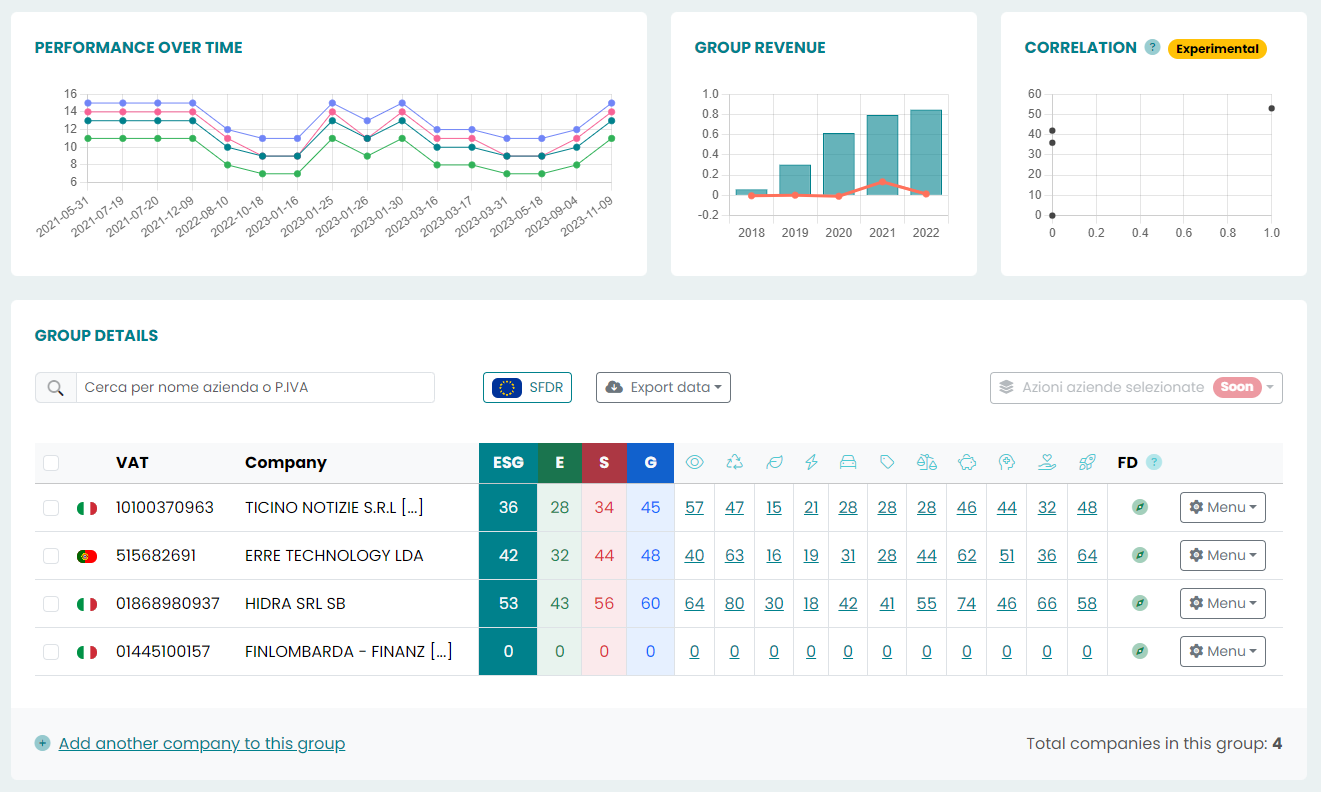Click the question mark next to CORRELATION

point(1152,47)
